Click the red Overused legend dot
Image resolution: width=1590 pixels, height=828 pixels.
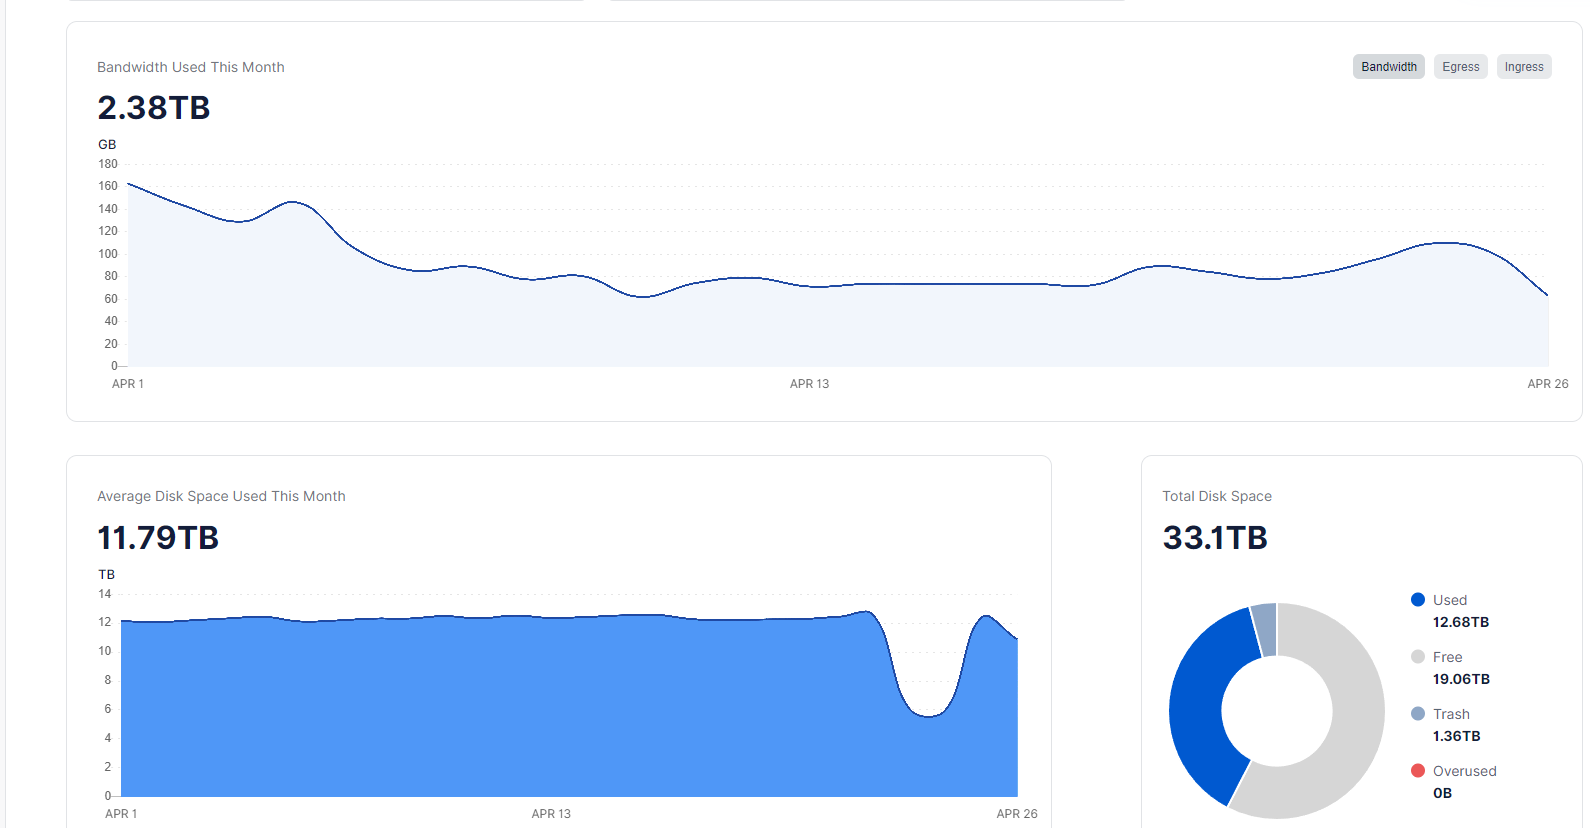coord(1417,771)
